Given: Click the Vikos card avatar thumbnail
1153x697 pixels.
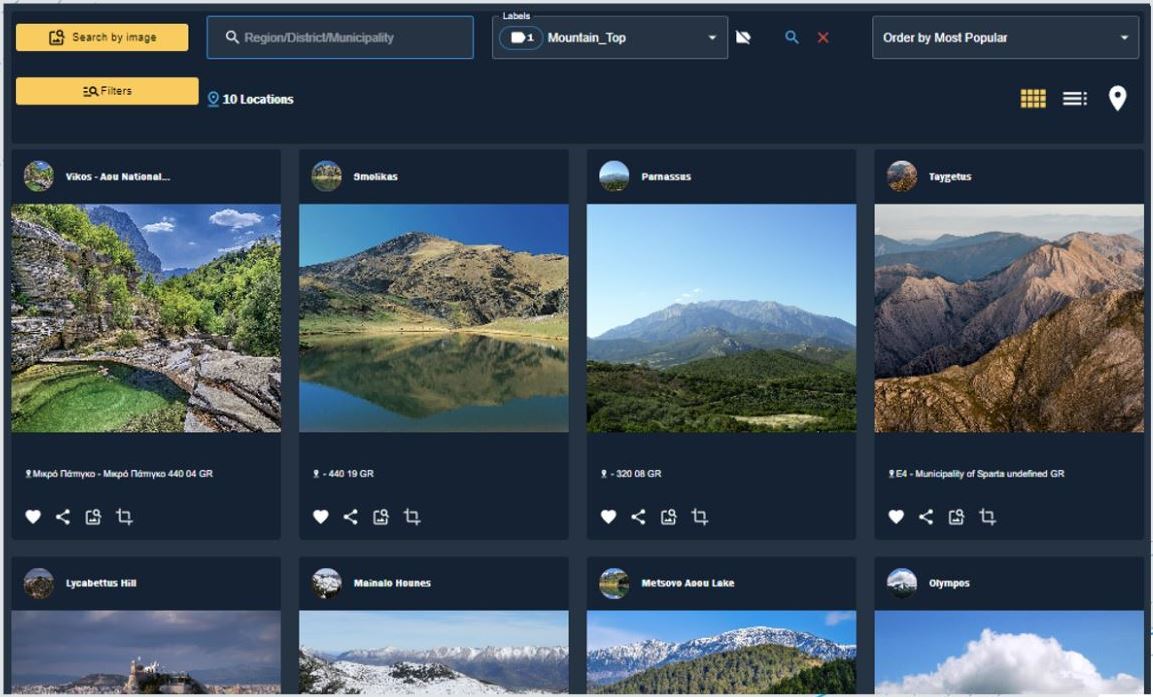Looking at the screenshot, I should 38,176.
